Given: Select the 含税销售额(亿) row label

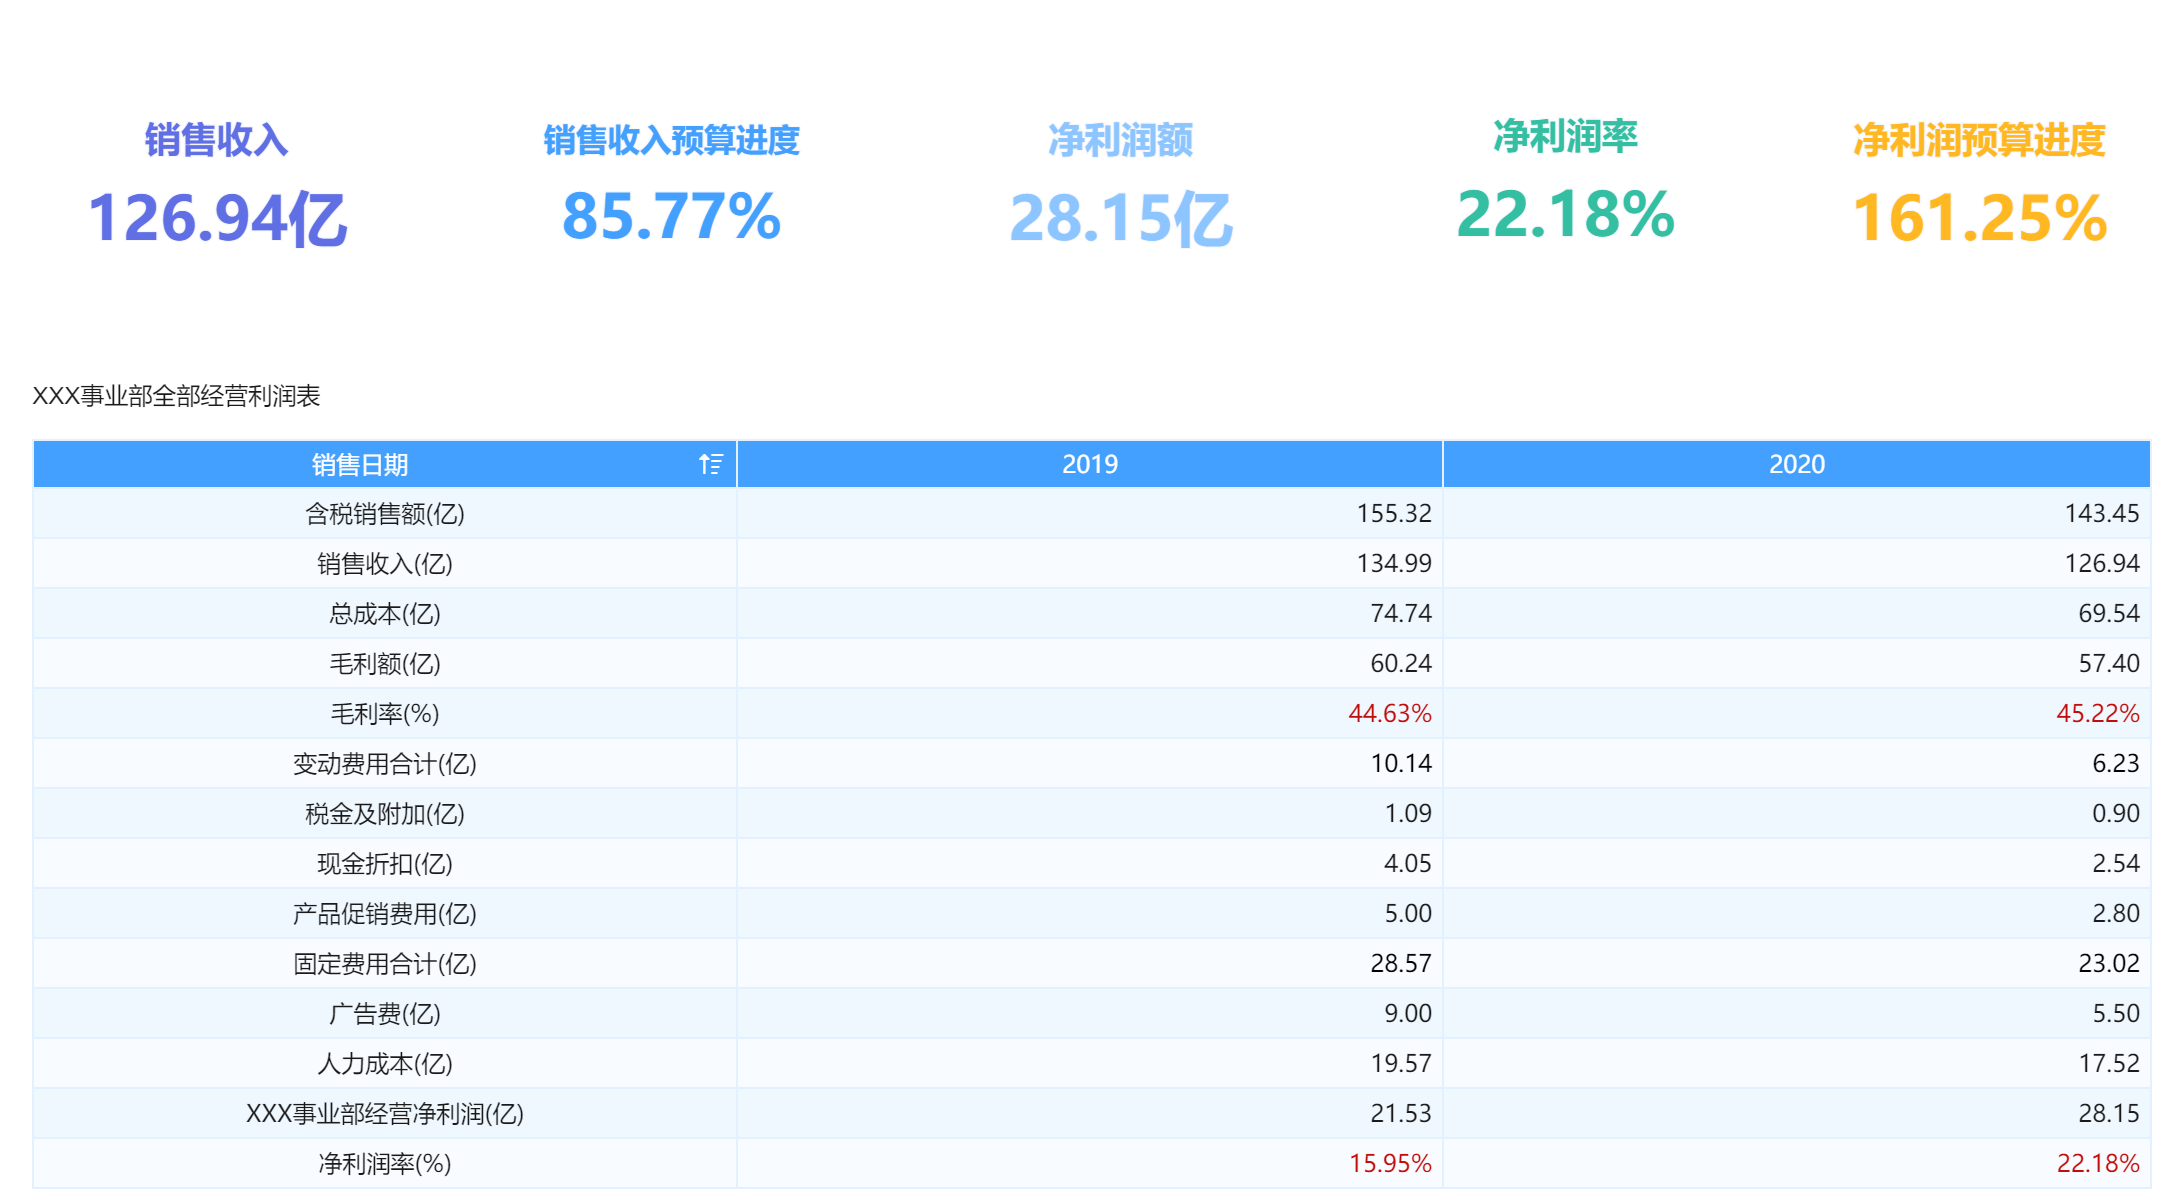Looking at the screenshot, I should pyautogui.click(x=385, y=514).
